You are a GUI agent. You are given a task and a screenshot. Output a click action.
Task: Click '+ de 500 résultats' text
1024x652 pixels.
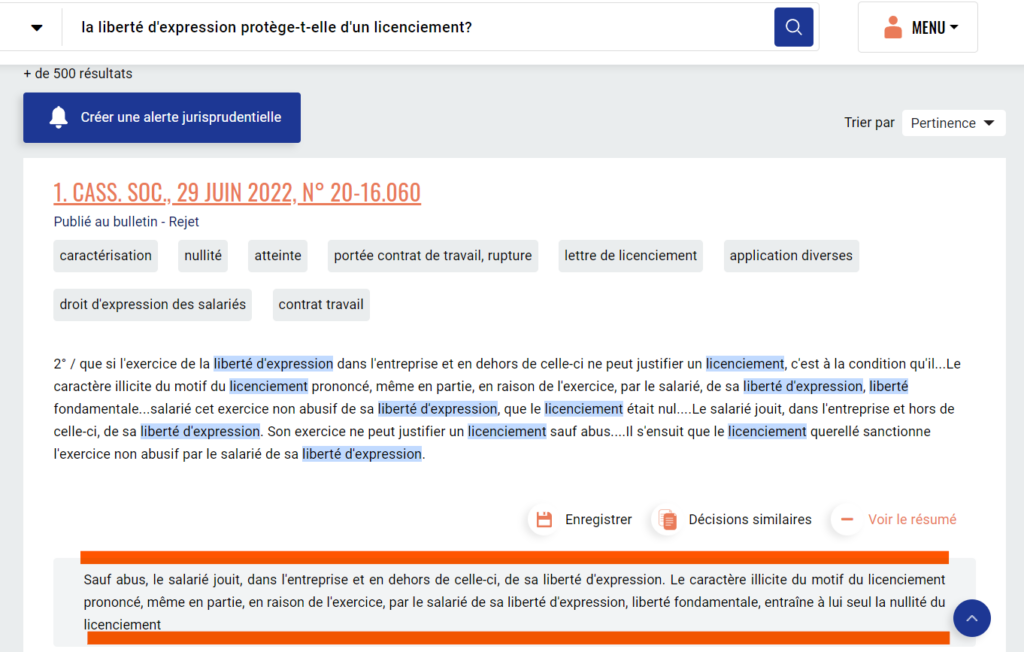(78, 73)
